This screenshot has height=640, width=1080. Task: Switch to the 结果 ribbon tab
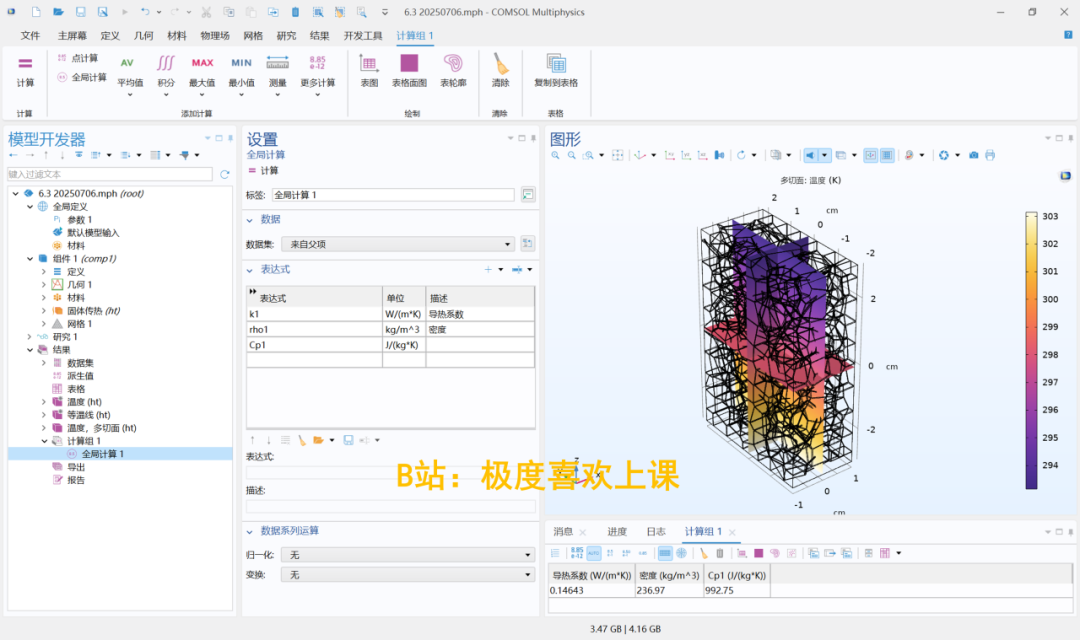coord(320,36)
